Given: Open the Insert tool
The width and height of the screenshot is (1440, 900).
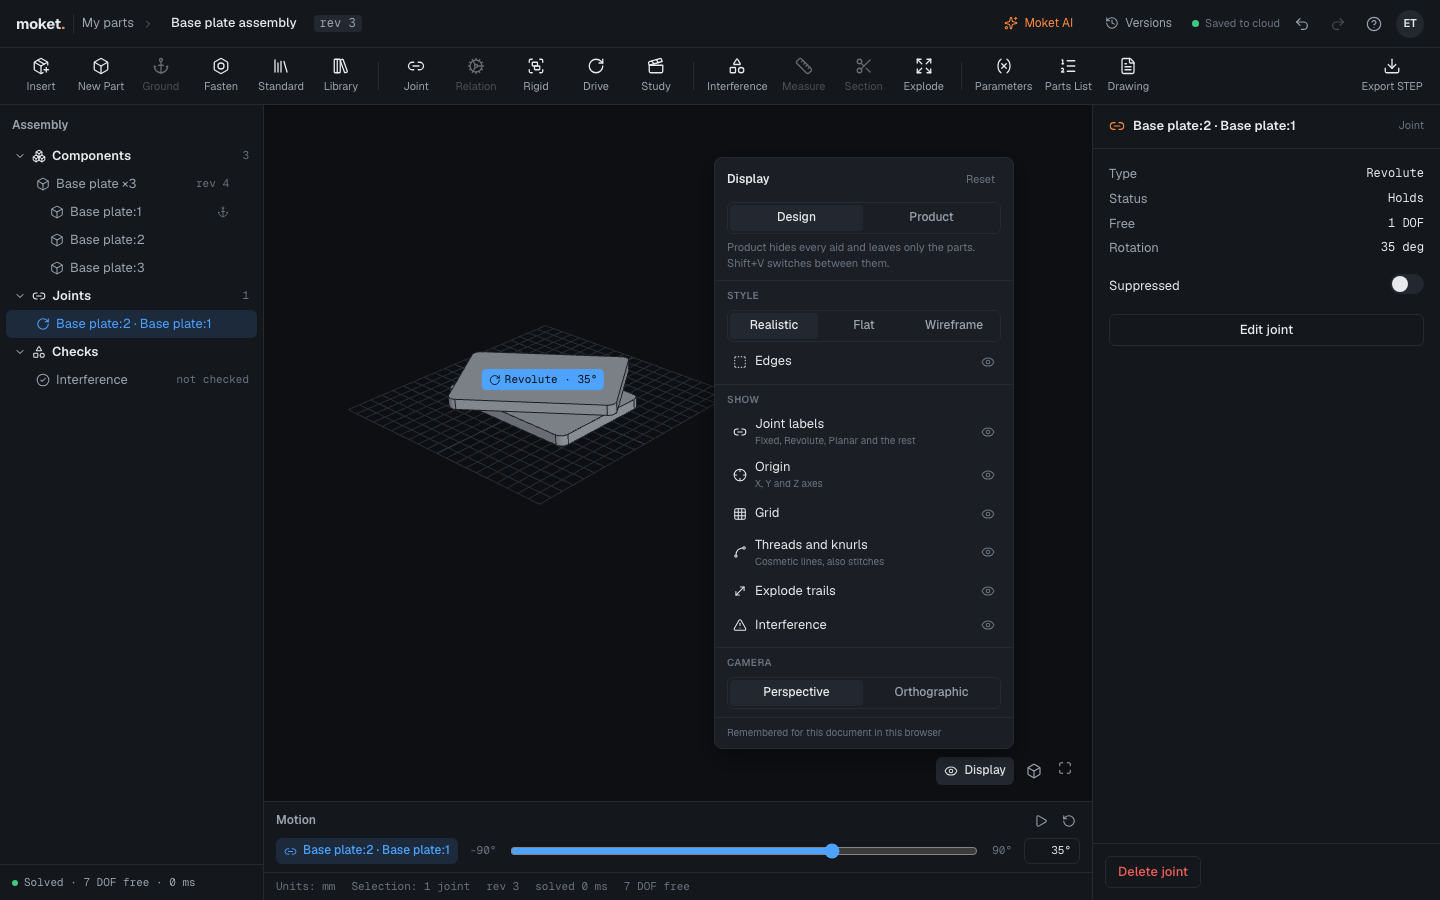Looking at the screenshot, I should [x=41, y=75].
